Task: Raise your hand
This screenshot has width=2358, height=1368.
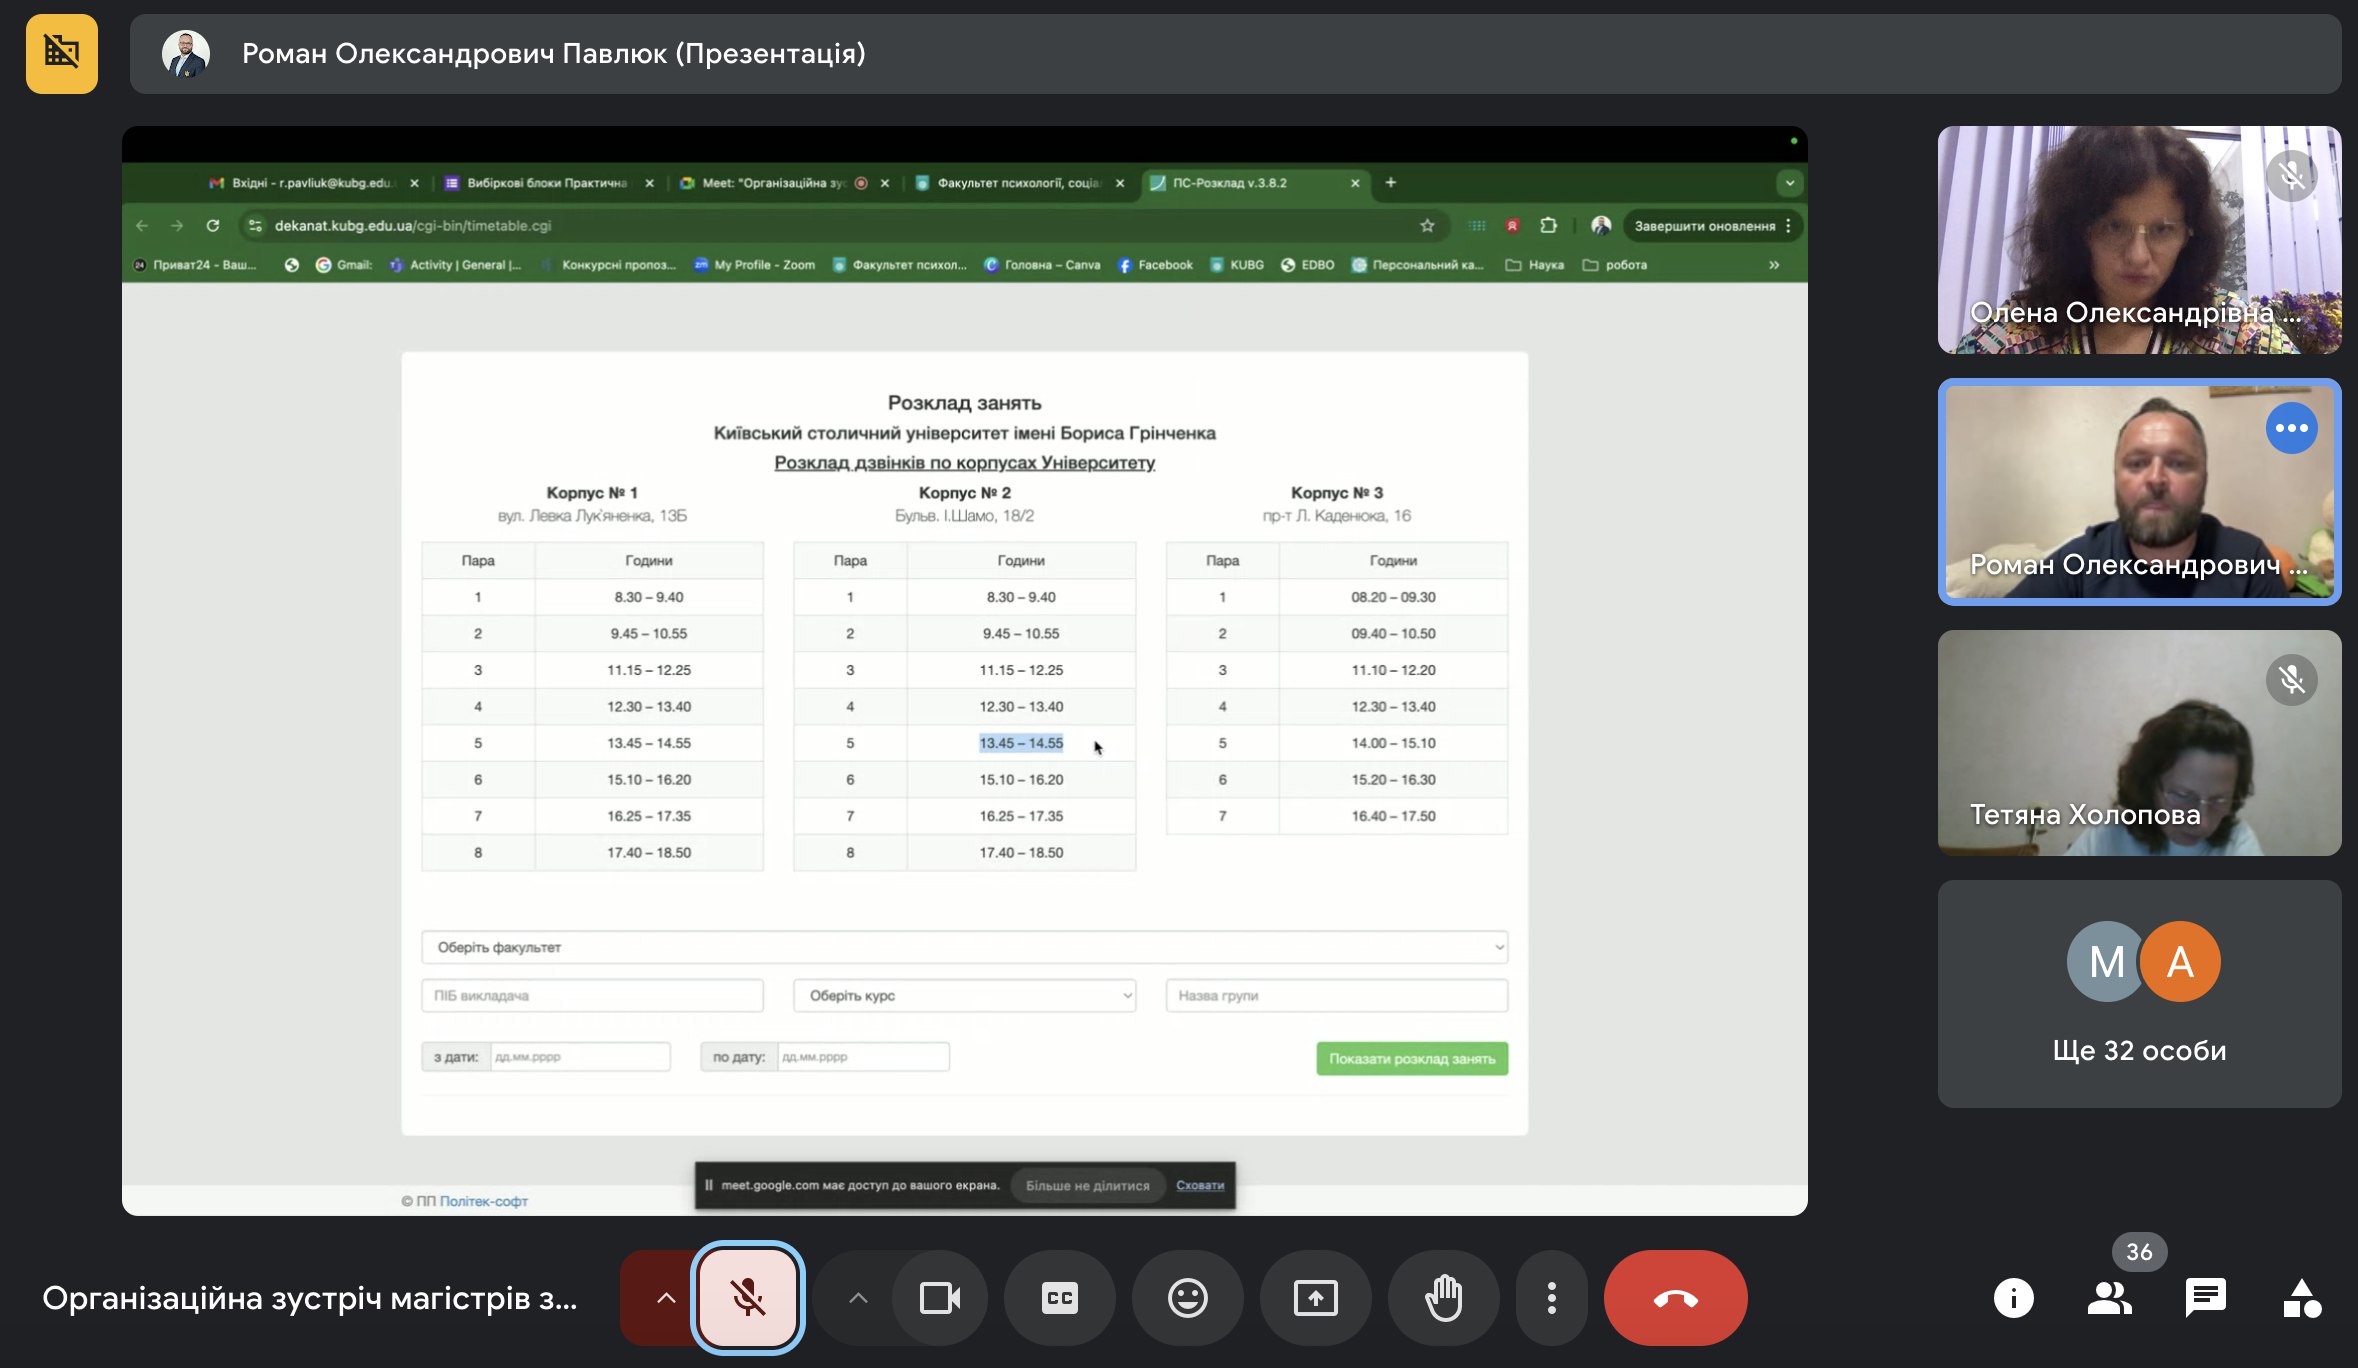Action: [1443, 1298]
